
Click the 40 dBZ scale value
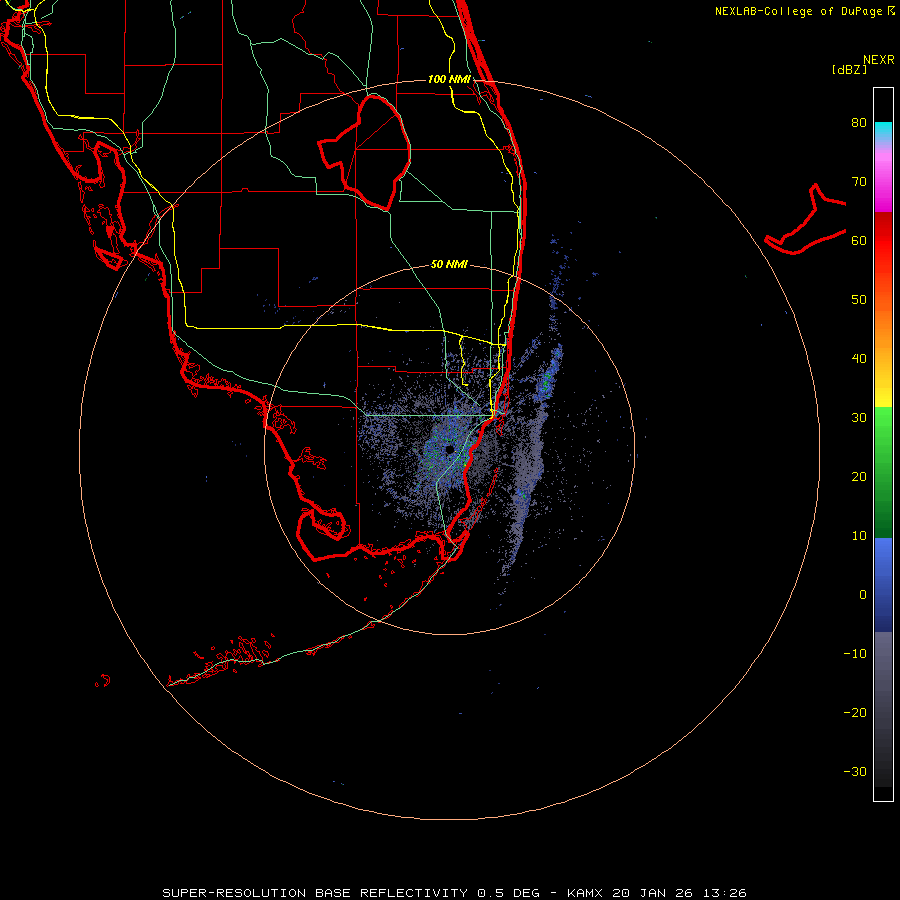pos(859,359)
